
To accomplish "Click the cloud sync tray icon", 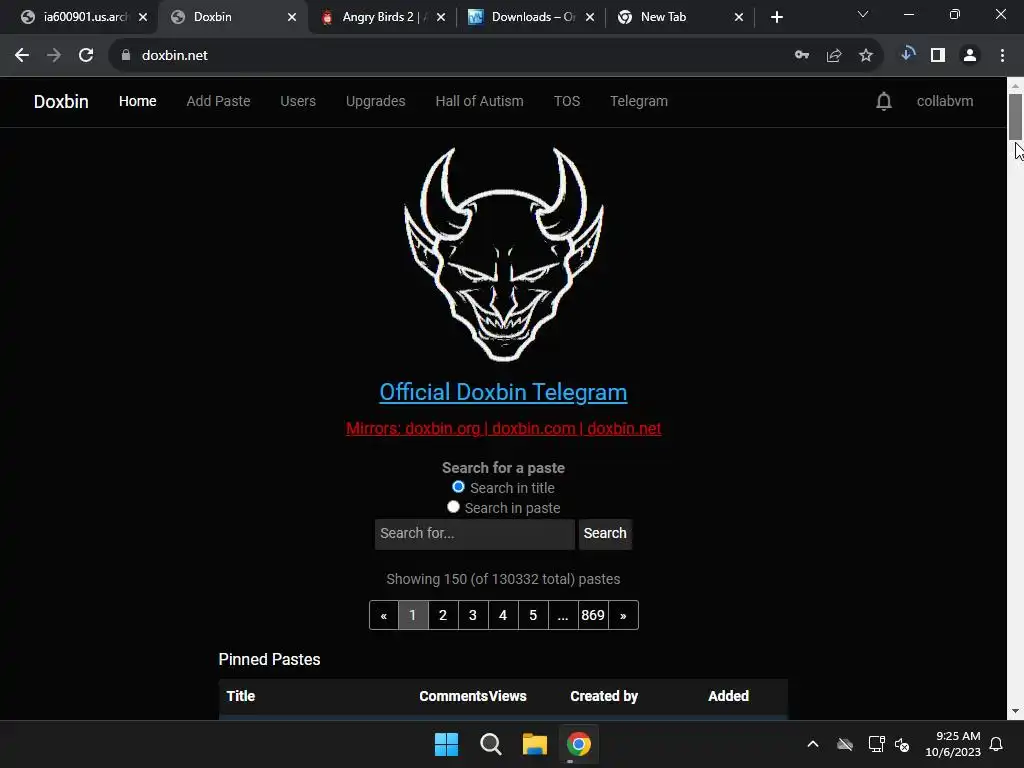I will point(845,744).
